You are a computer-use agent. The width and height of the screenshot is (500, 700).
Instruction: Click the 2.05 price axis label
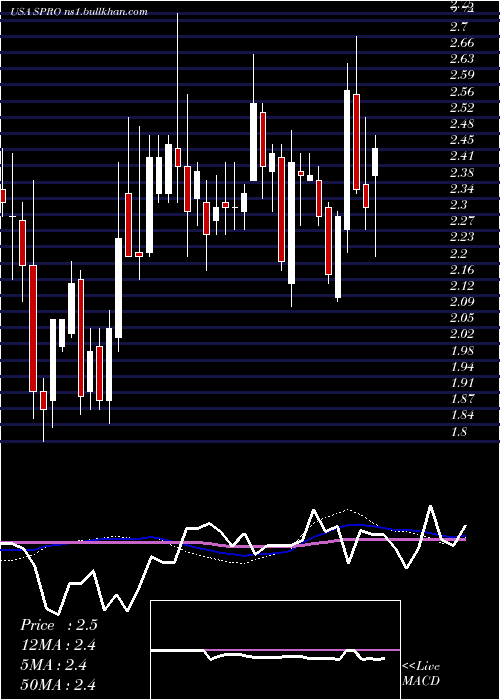click(462, 318)
